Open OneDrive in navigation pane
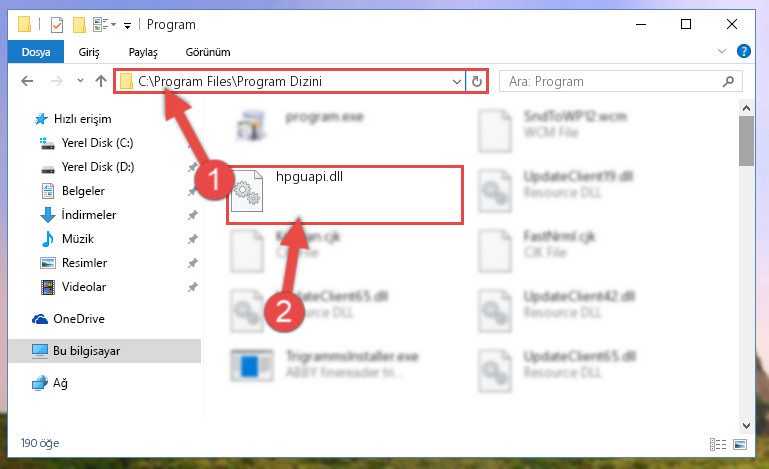Screen dimensions: 769x469 [x=78, y=319]
